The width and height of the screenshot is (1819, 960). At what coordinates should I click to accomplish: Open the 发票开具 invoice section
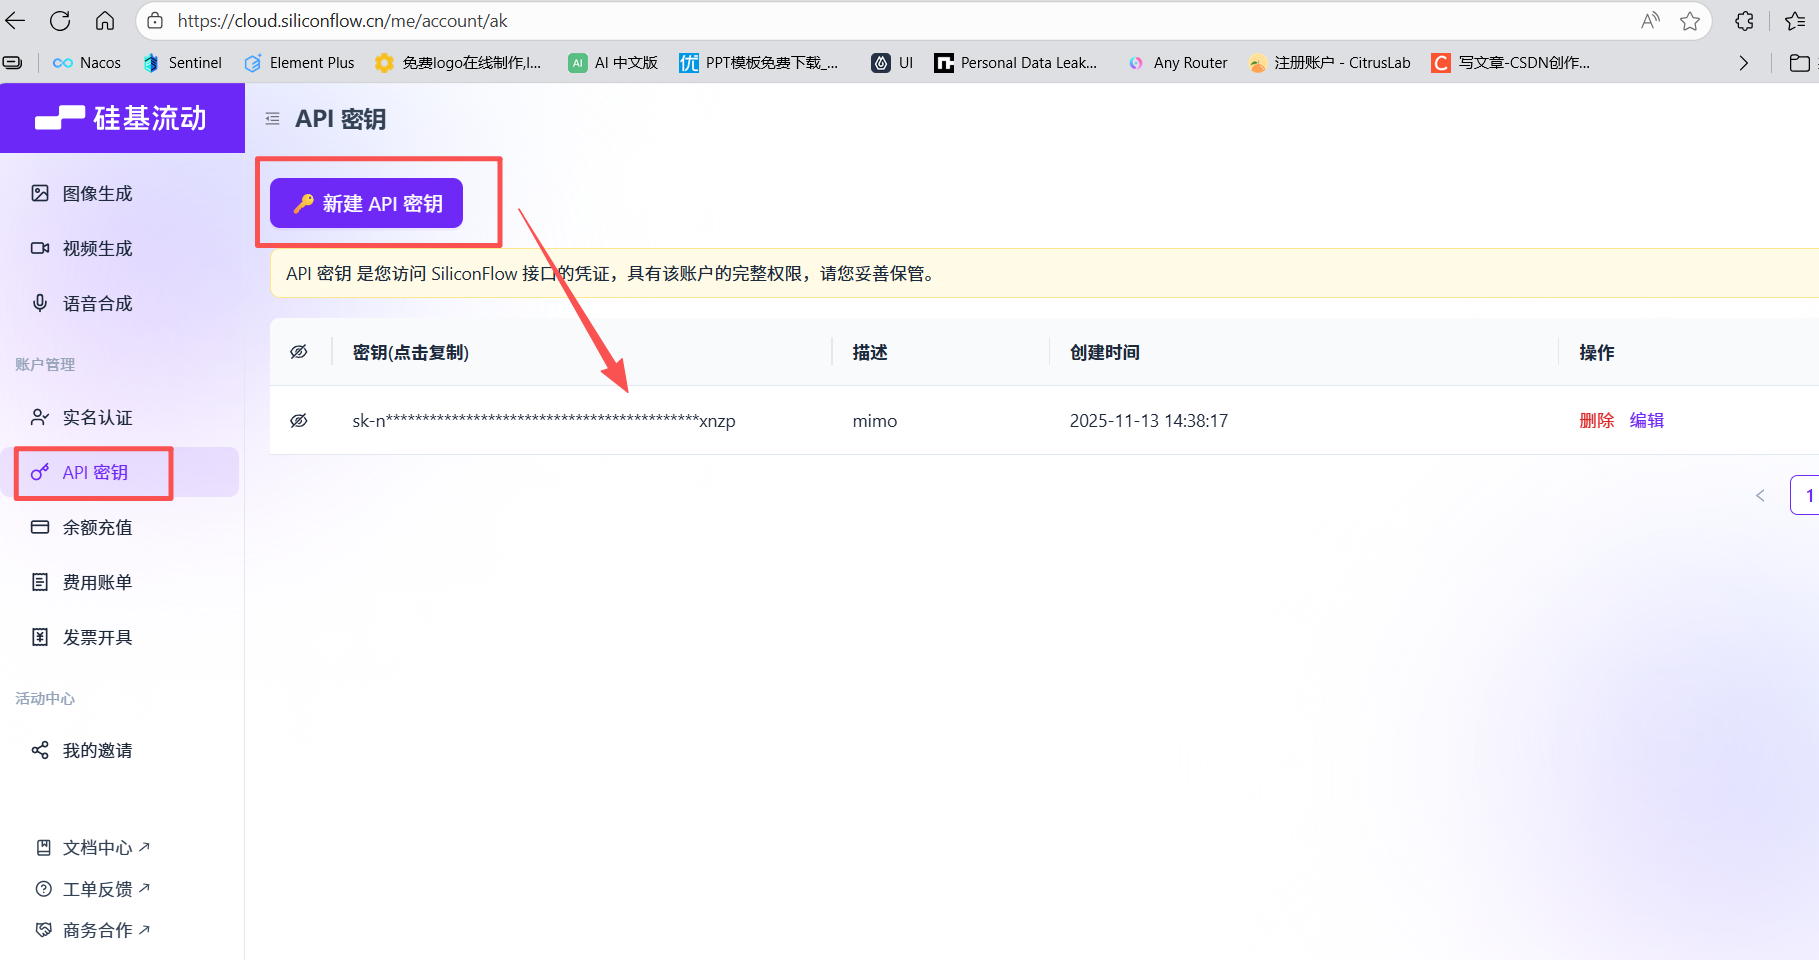(96, 636)
